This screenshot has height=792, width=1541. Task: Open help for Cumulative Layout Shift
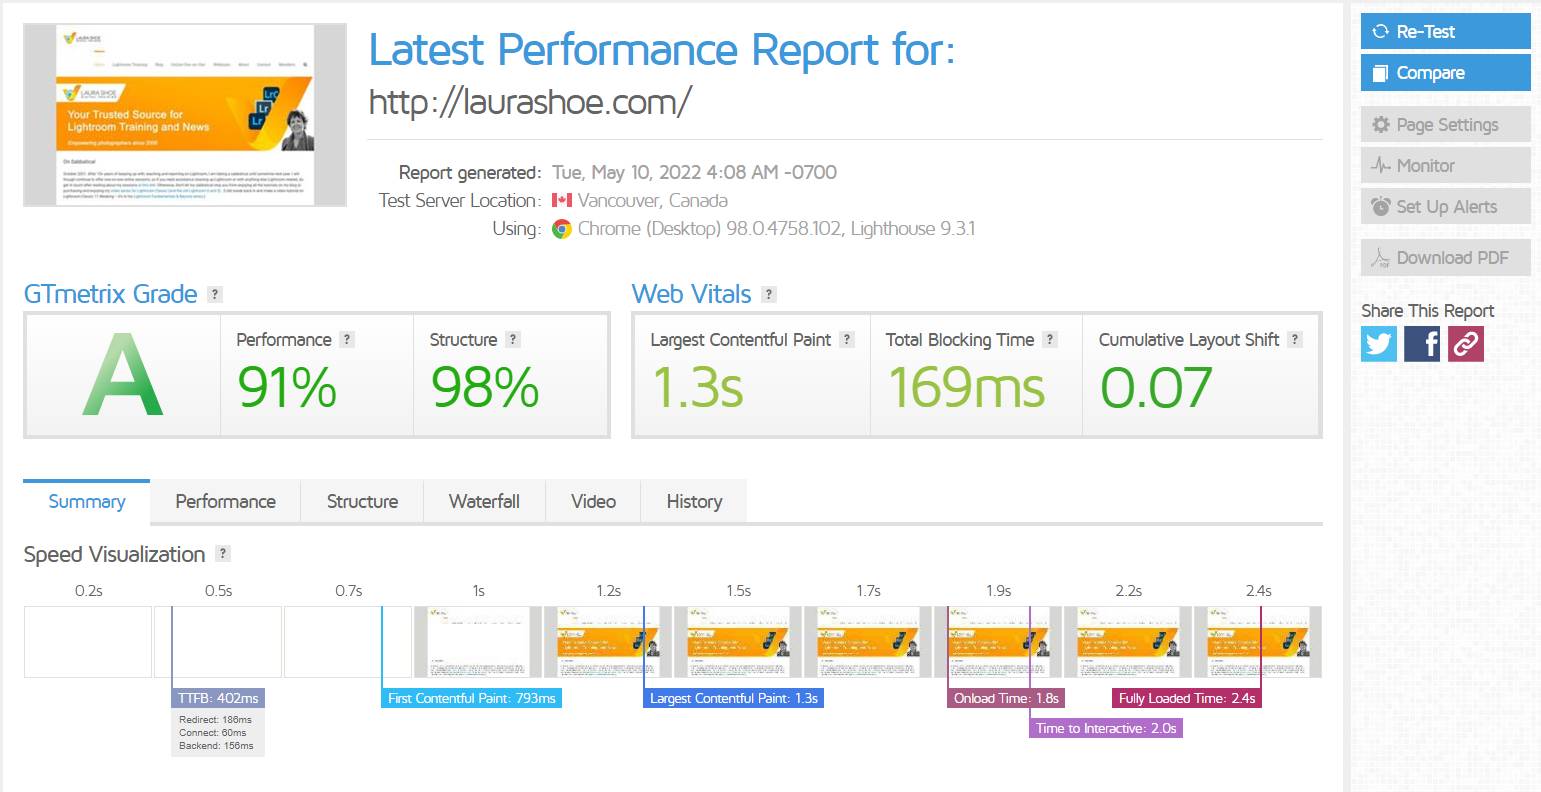(x=1295, y=339)
